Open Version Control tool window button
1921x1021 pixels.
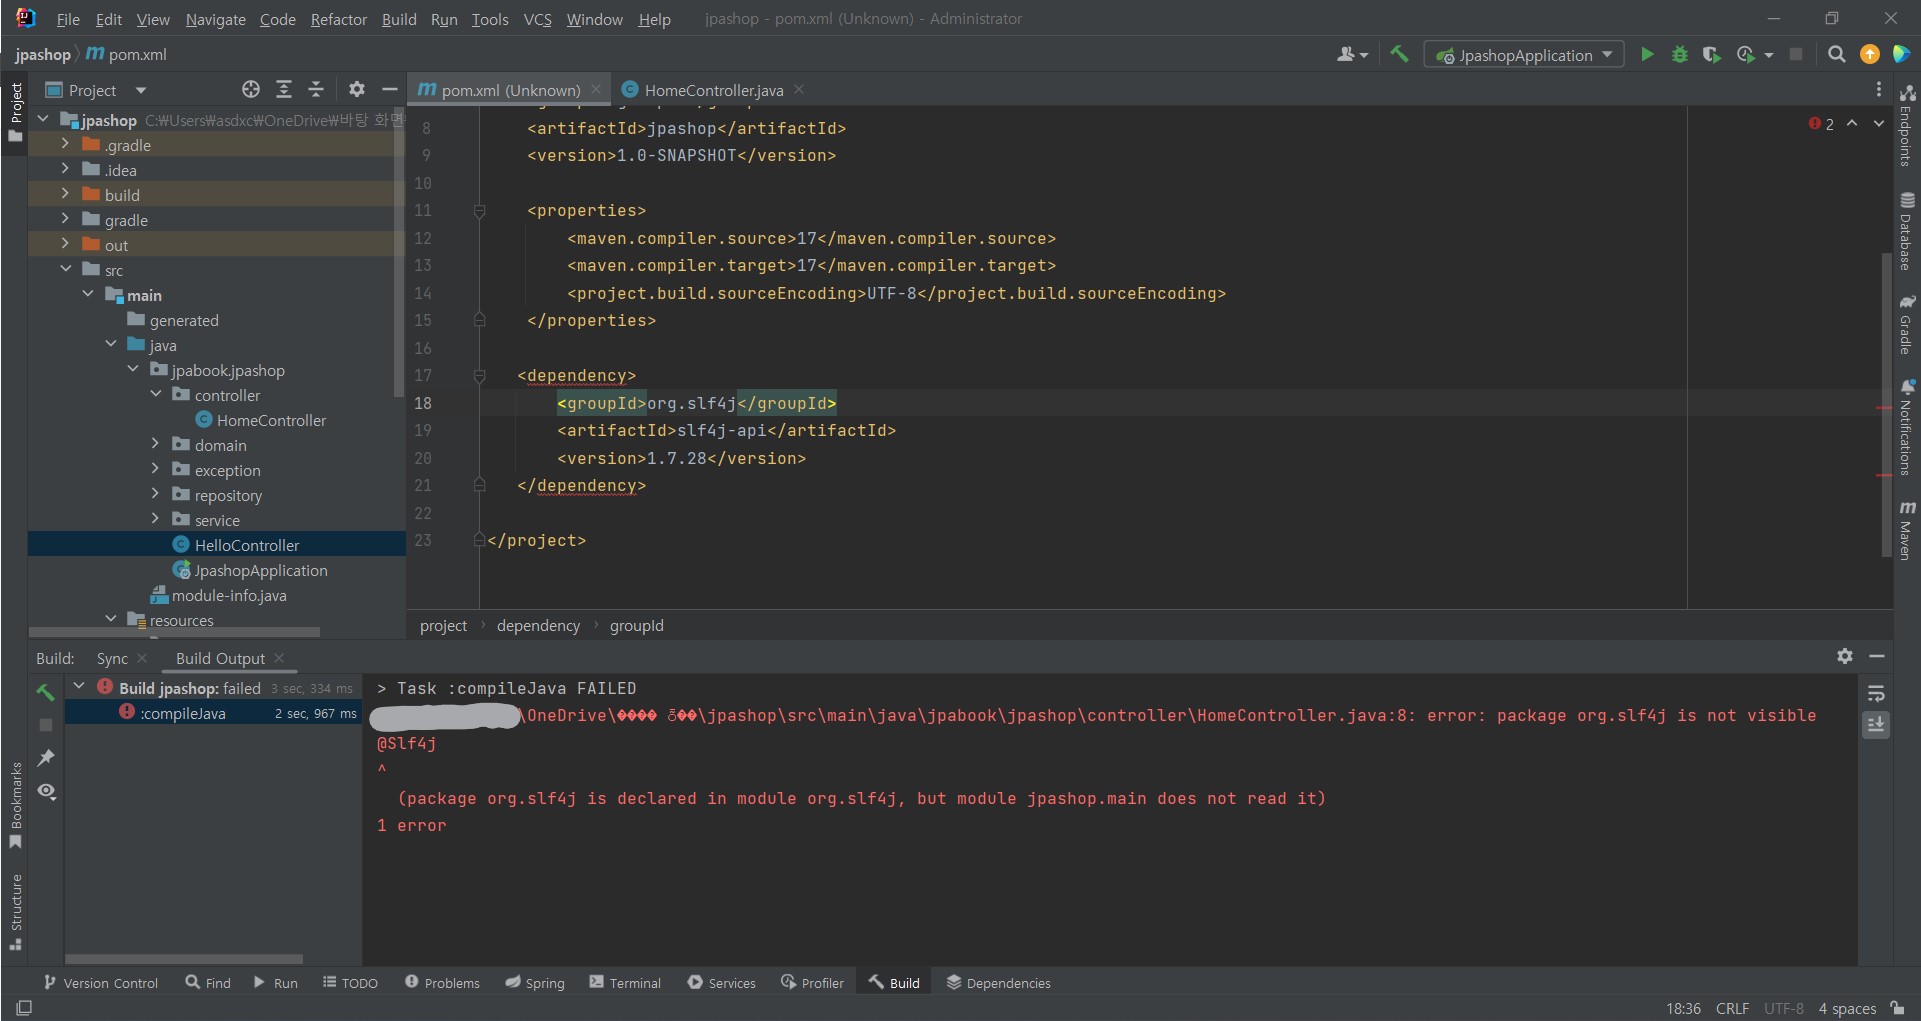point(101,983)
